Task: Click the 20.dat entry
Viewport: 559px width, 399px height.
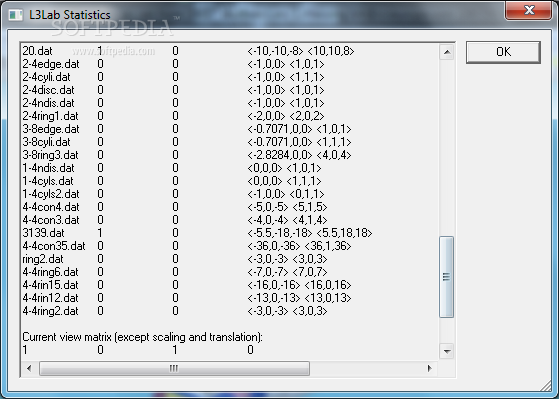Action: tap(37, 51)
